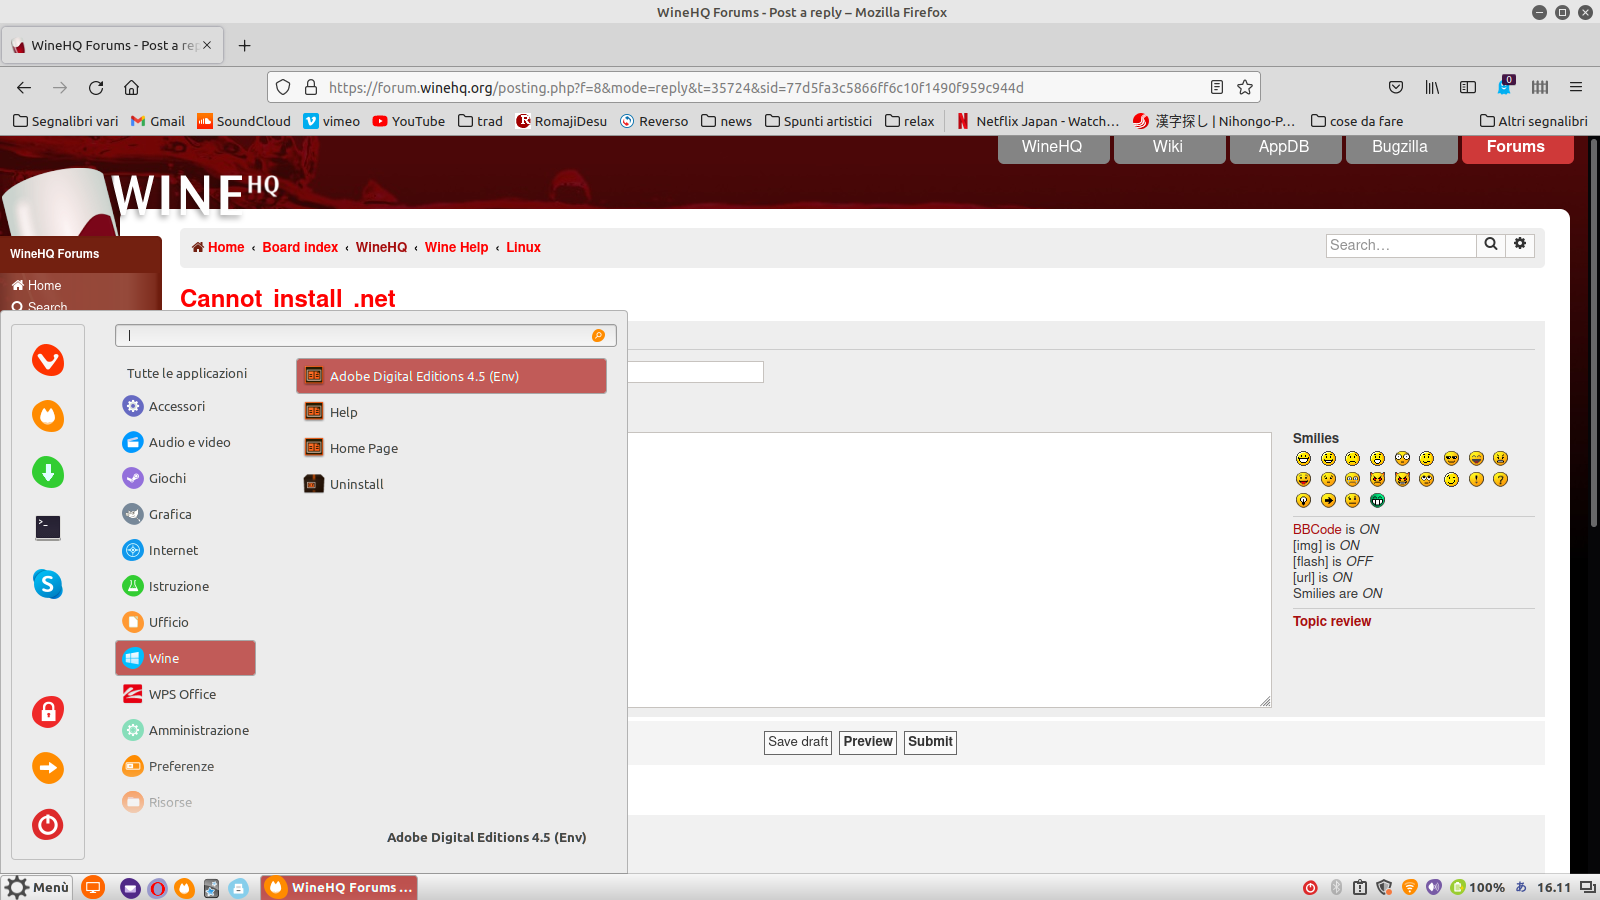Viewport: 1600px width, 900px height.
Task: Open a new Firefox tab
Action: pyautogui.click(x=244, y=45)
